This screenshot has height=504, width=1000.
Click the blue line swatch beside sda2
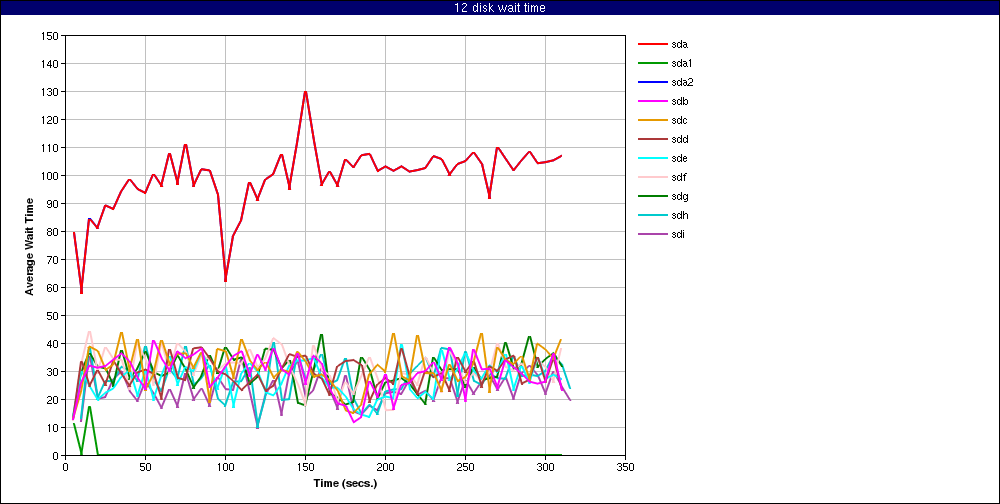(x=651, y=82)
